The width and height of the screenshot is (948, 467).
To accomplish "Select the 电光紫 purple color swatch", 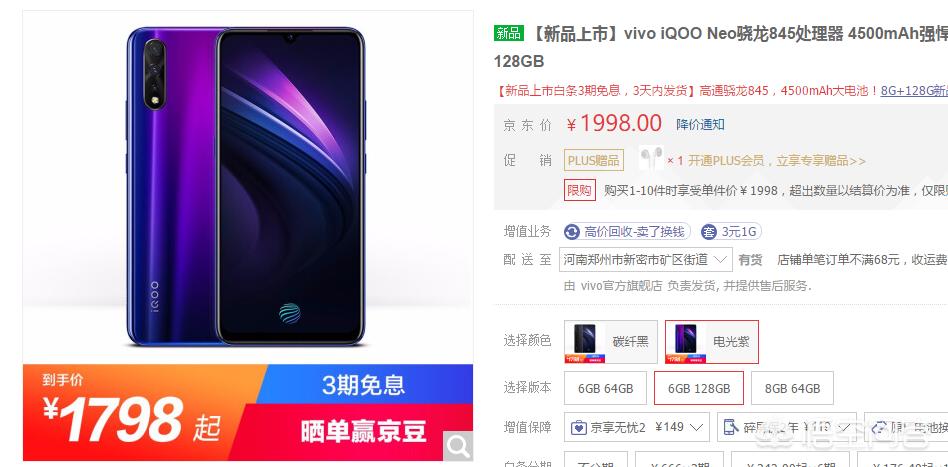I will (712, 342).
